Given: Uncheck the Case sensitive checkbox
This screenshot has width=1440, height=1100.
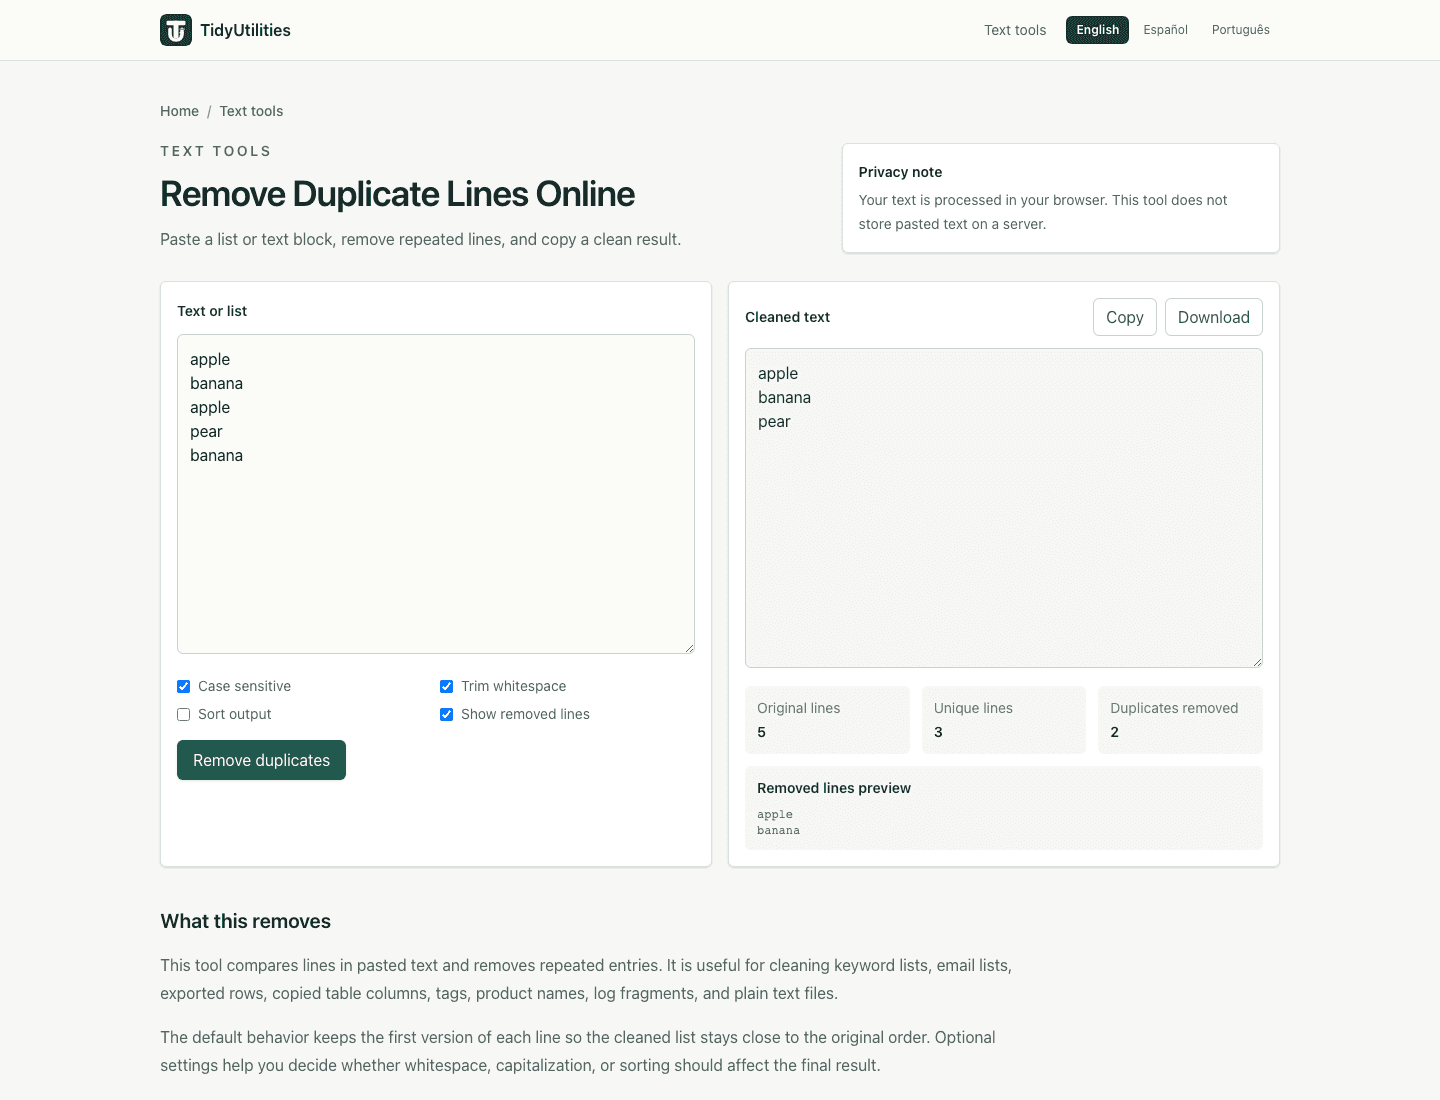Looking at the screenshot, I should tap(183, 686).
